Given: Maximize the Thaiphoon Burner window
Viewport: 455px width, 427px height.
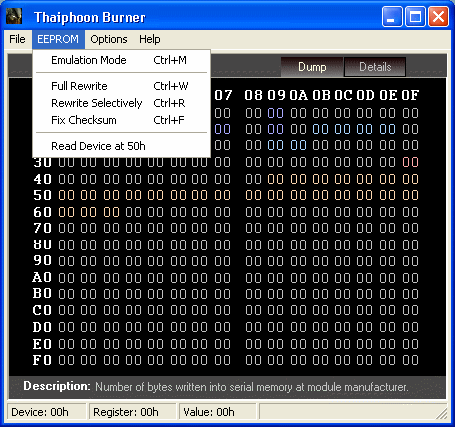Looking at the screenshot, I should point(415,16).
